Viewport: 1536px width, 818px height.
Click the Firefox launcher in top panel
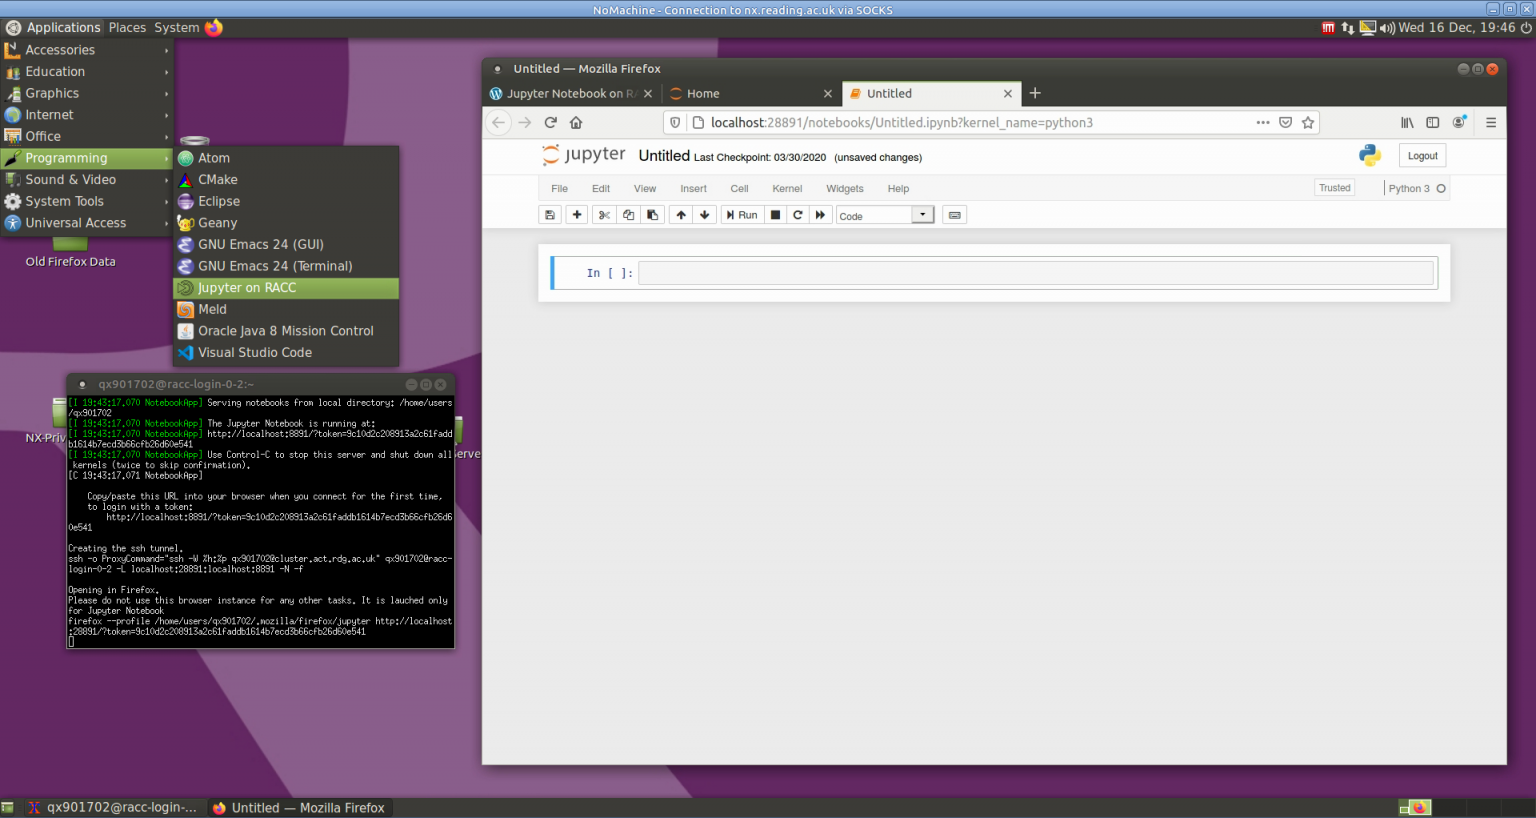(x=214, y=27)
